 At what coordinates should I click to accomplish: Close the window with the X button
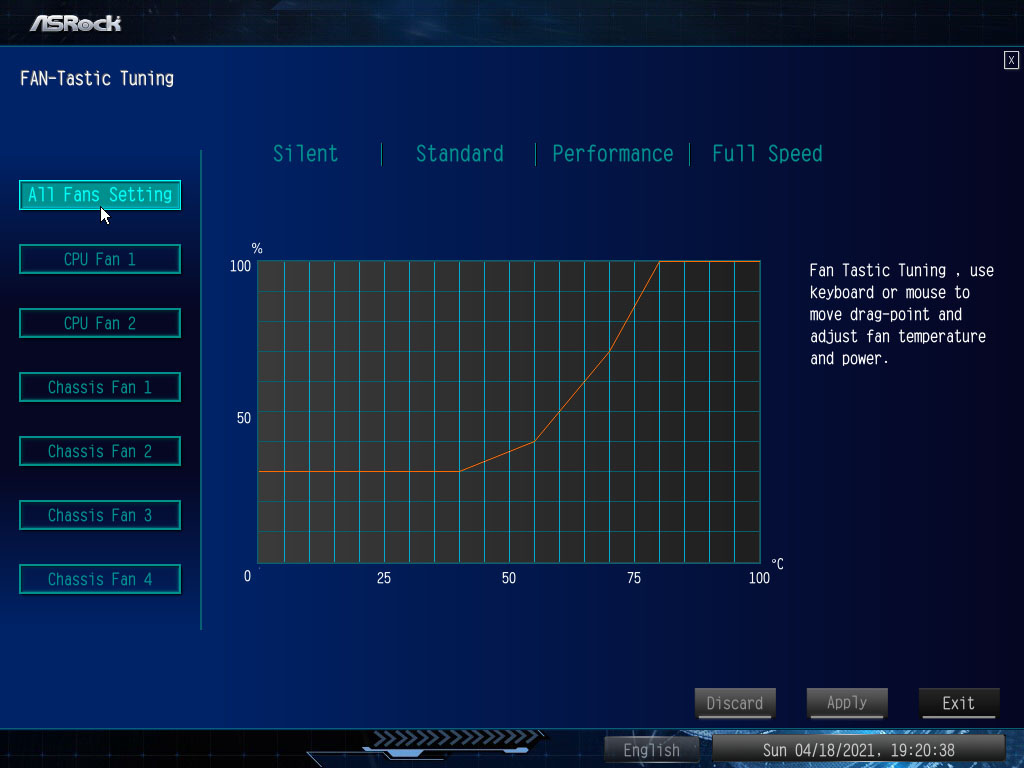(1011, 60)
